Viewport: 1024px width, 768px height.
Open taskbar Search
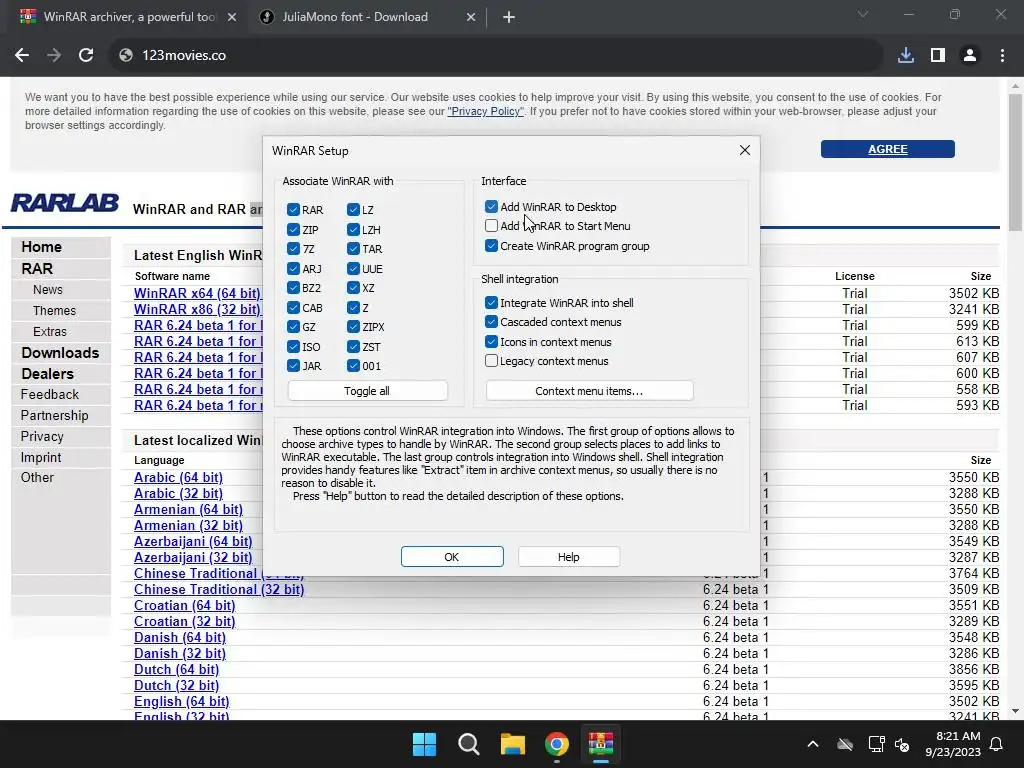(468, 744)
